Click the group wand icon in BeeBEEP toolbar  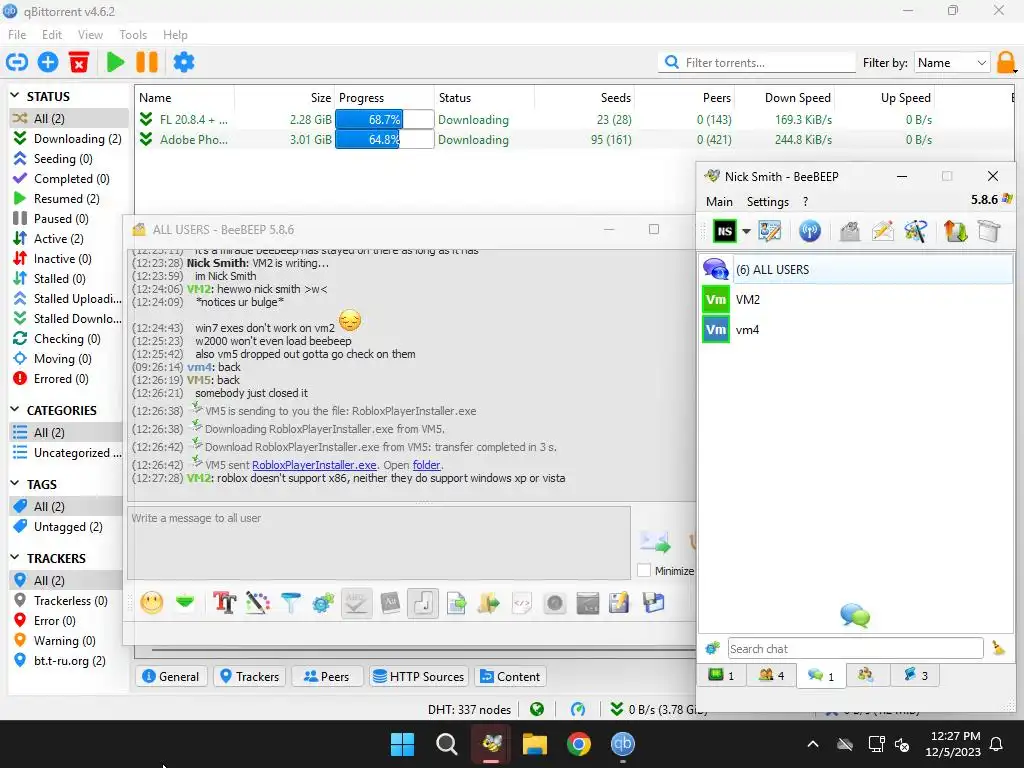[916, 231]
